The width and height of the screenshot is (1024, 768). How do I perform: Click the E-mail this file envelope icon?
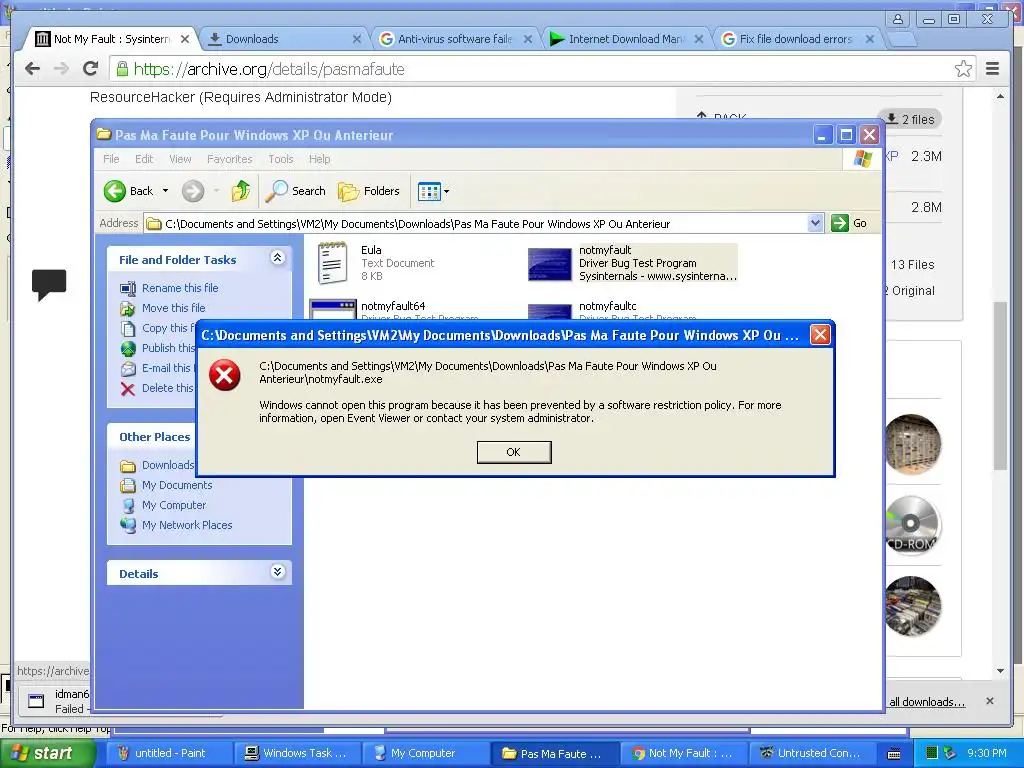pyautogui.click(x=128, y=369)
